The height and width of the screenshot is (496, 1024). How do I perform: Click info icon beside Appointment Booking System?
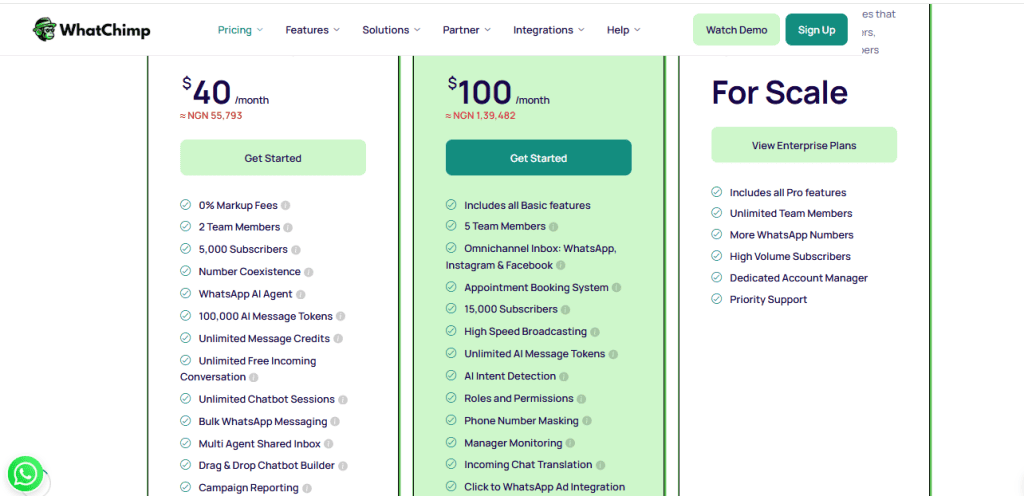[x=617, y=288]
